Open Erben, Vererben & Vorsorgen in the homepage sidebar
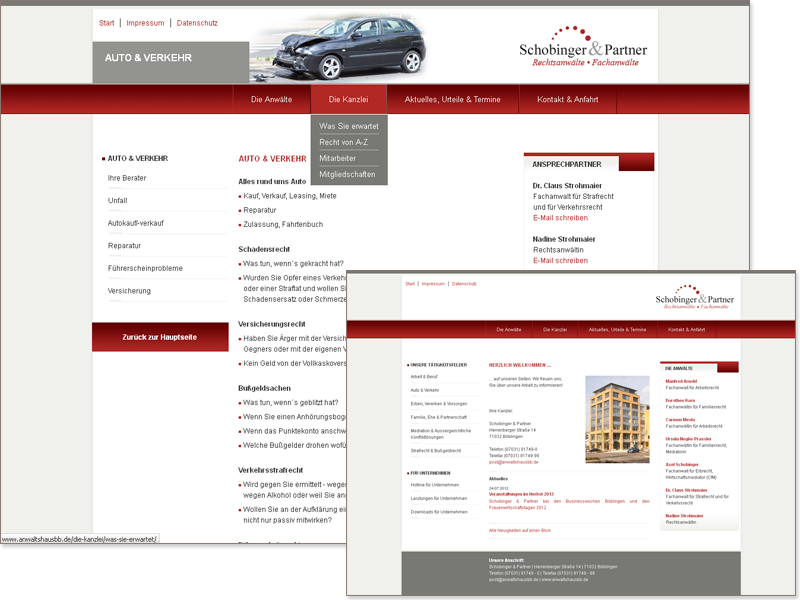The image size is (800, 600). (x=439, y=404)
